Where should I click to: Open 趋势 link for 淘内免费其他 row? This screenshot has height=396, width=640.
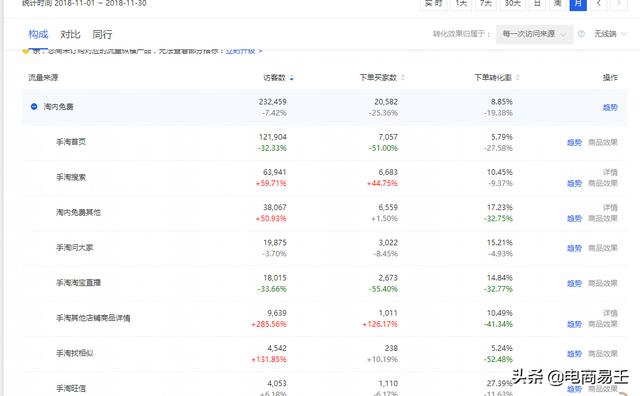coord(574,218)
